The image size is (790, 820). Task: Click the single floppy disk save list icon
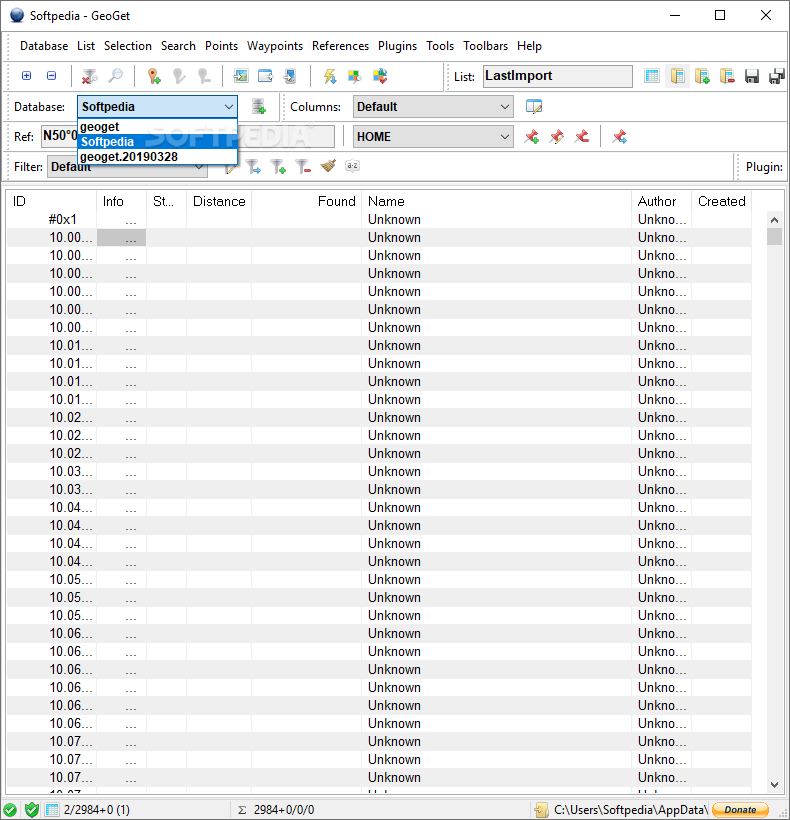(752, 76)
